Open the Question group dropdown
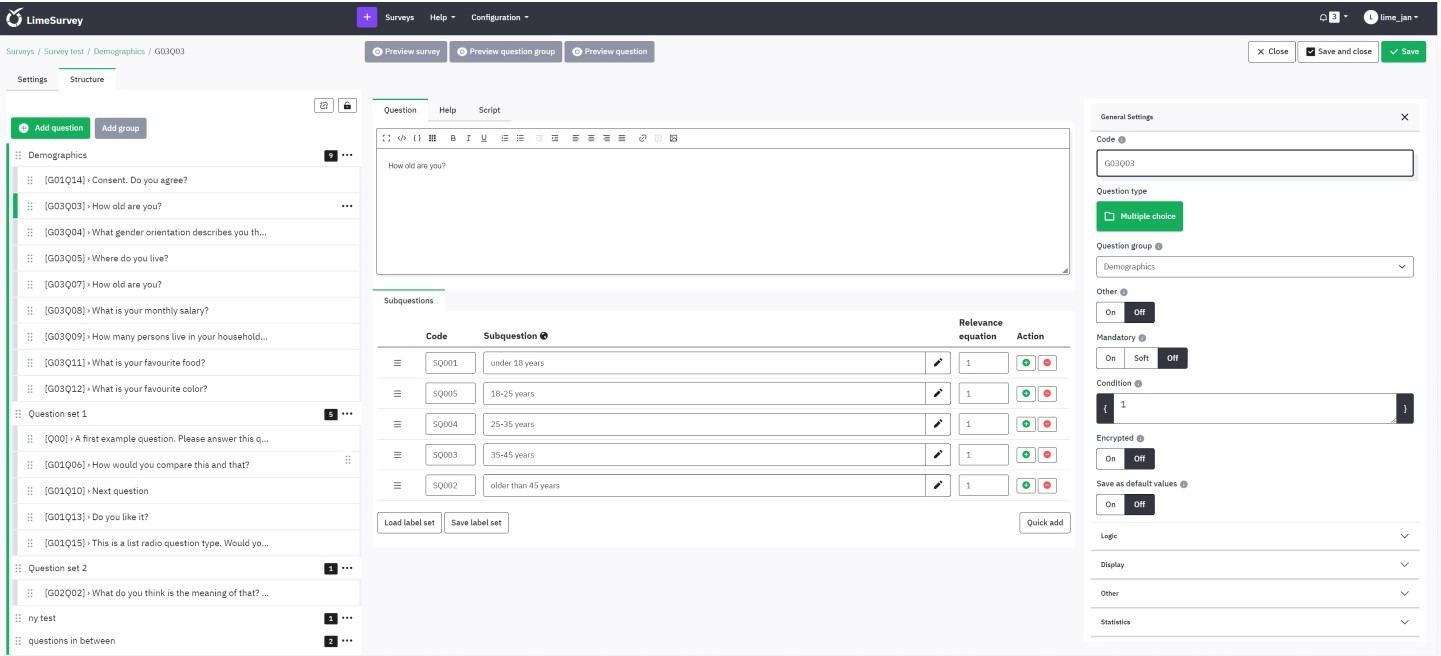This screenshot has height=656, width=1441. pos(1254,266)
